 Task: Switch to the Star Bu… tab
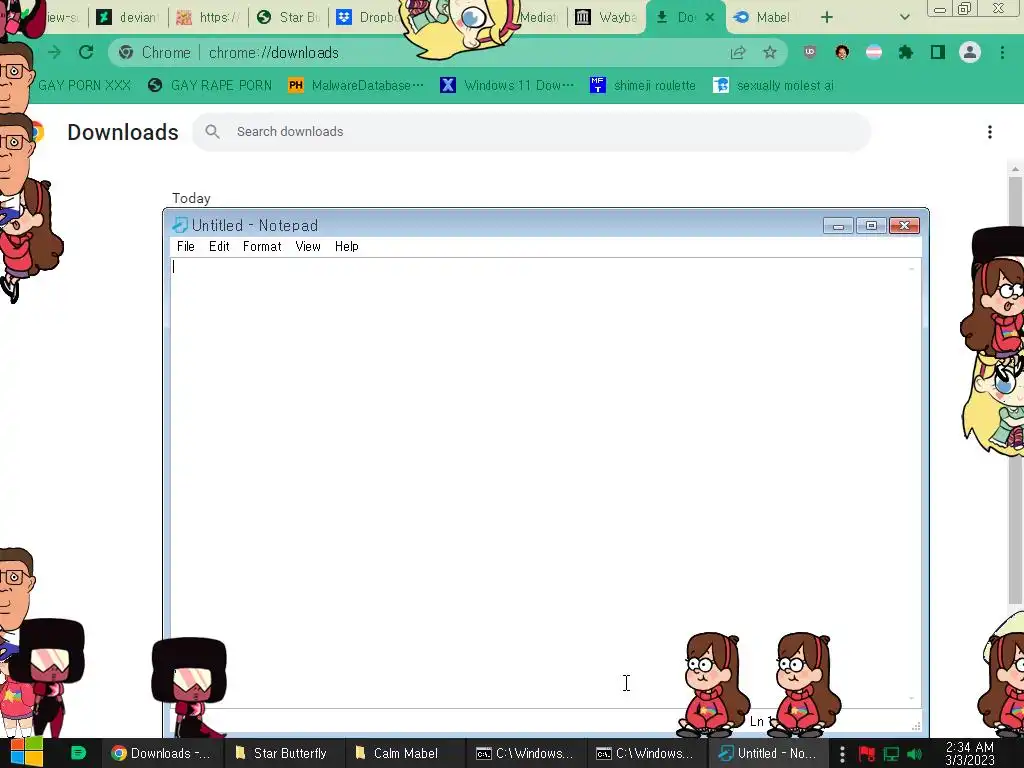click(x=289, y=18)
